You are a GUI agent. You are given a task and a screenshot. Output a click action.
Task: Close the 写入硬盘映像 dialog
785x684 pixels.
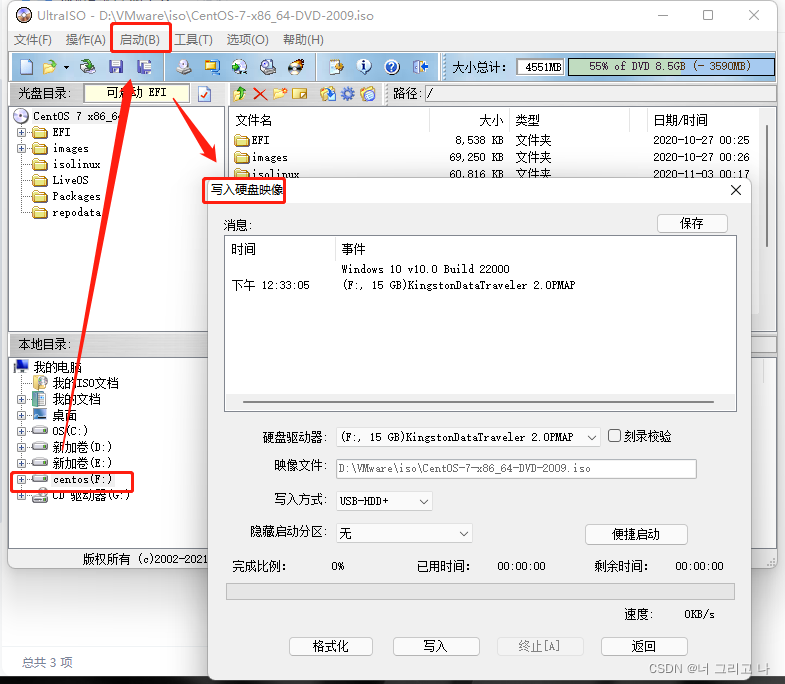click(x=735, y=190)
